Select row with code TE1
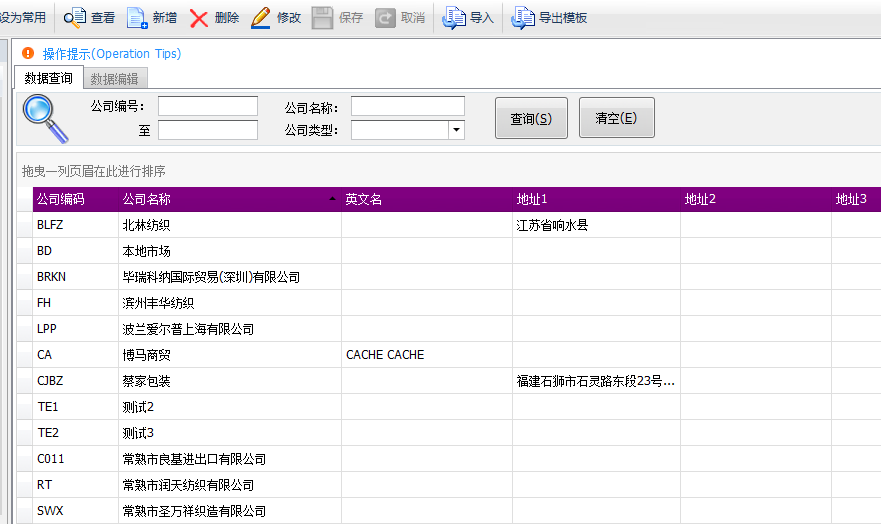 click(x=75, y=407)
